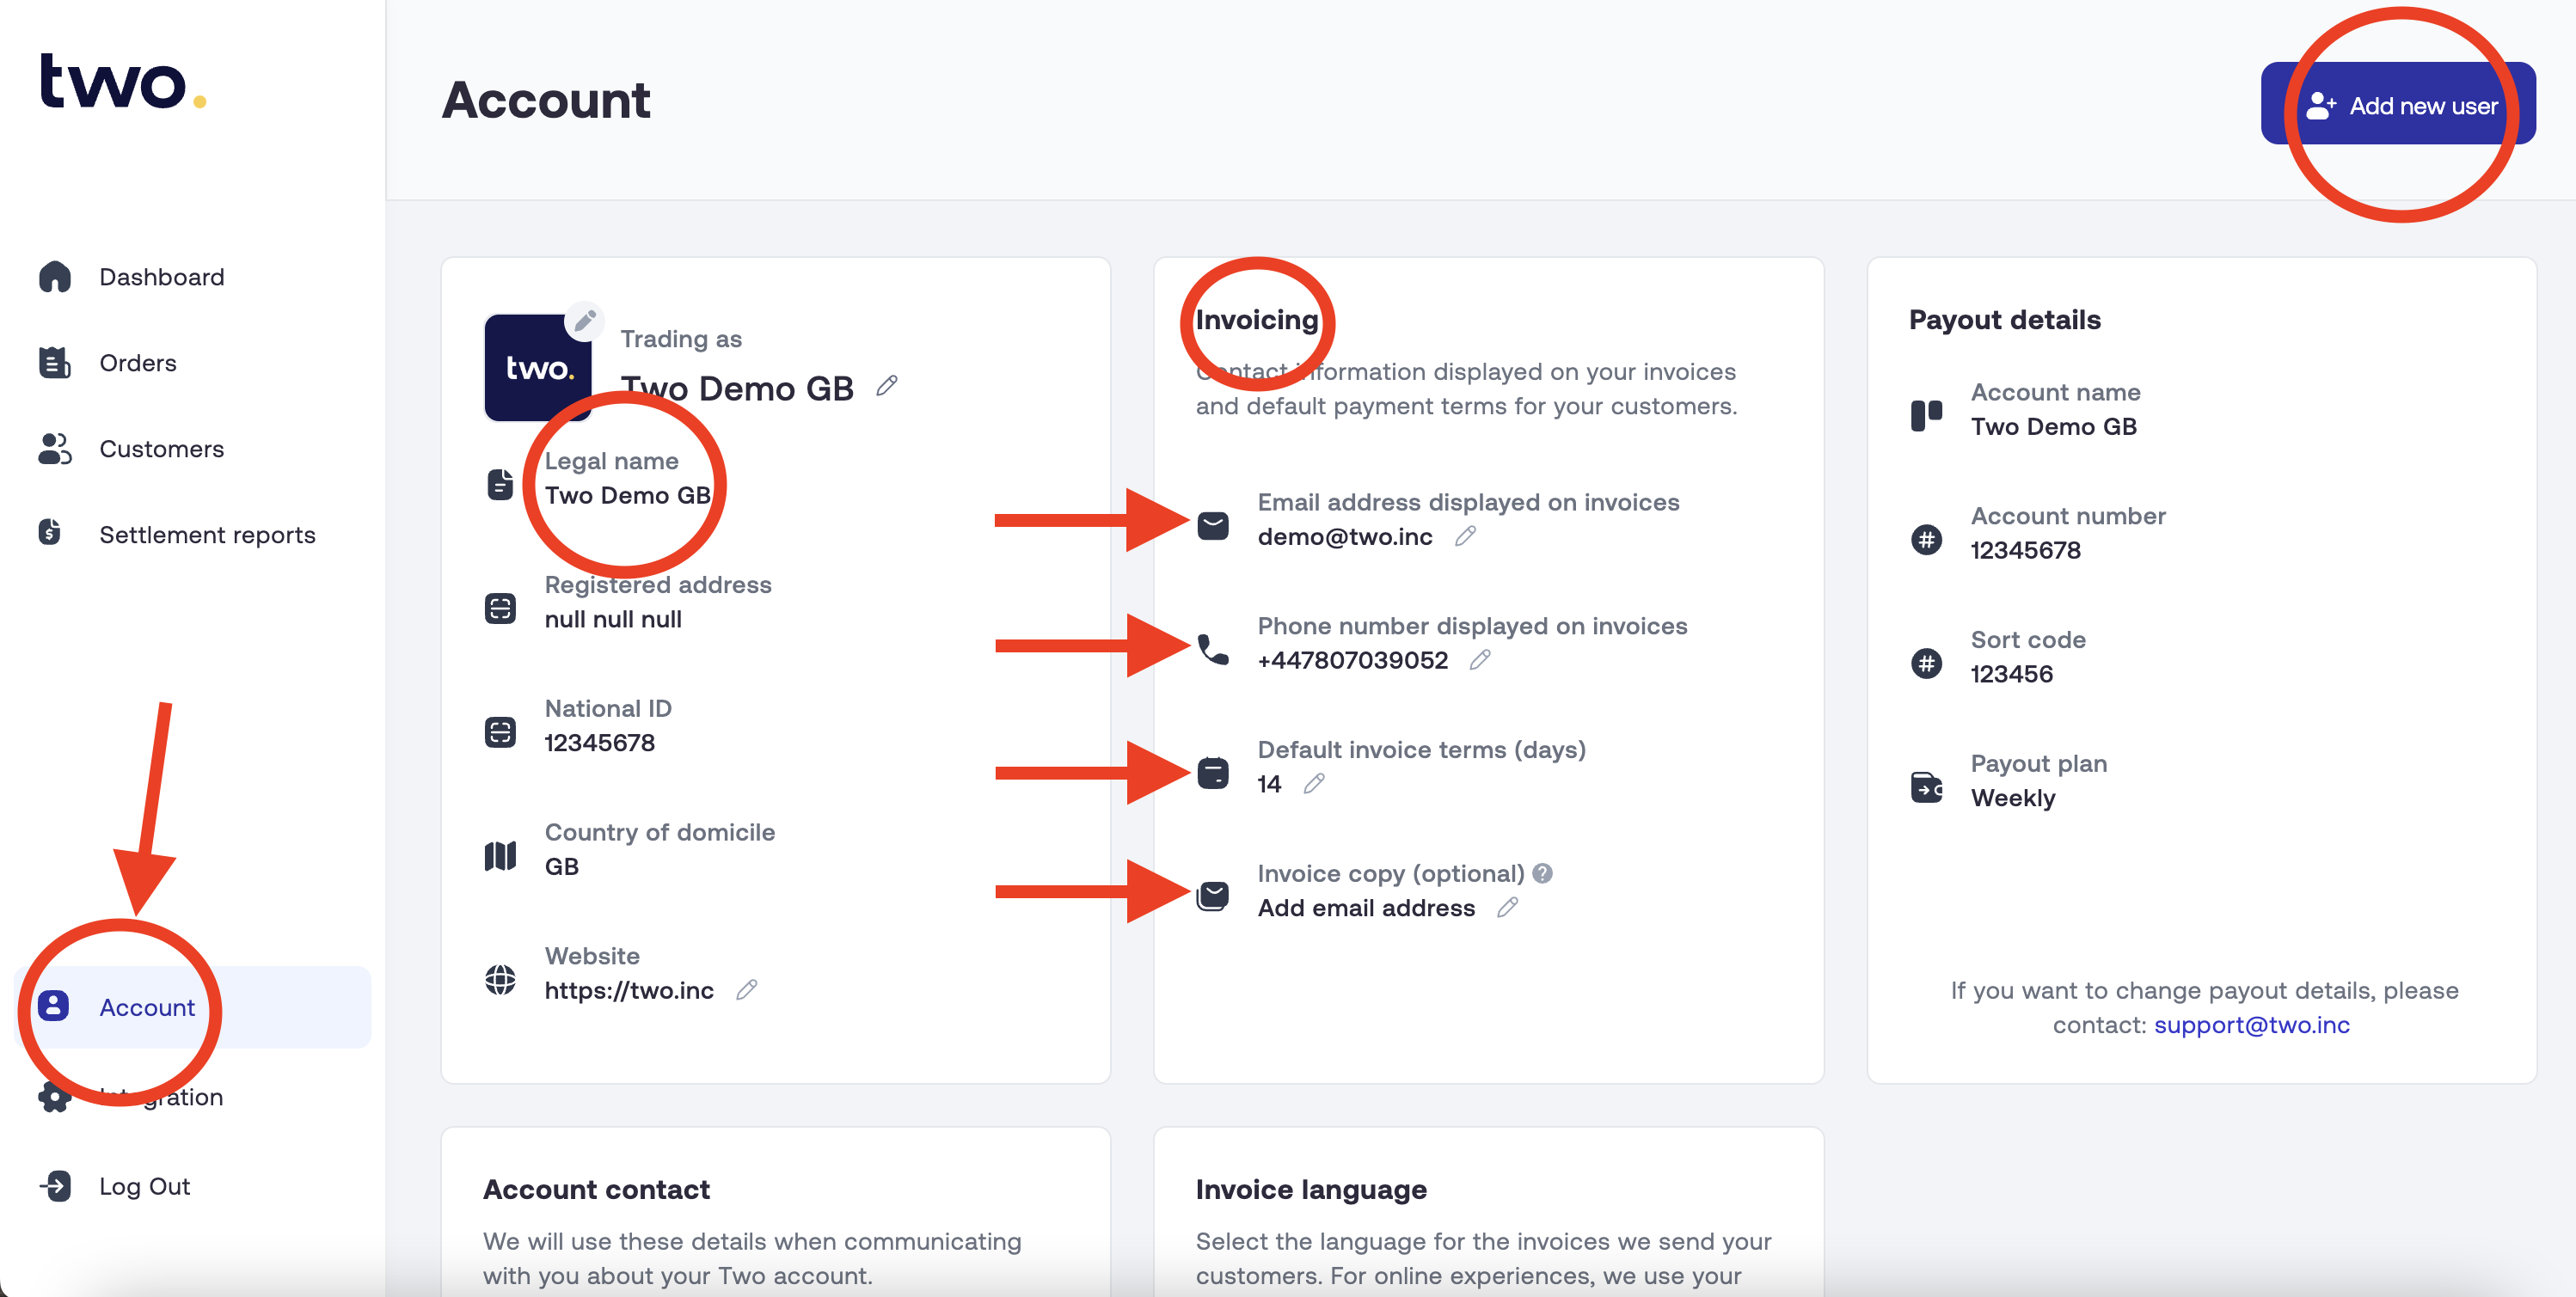2576x1297 pixels.
Task: Edit the website https://two.inc
Action: tap(746, 990)
